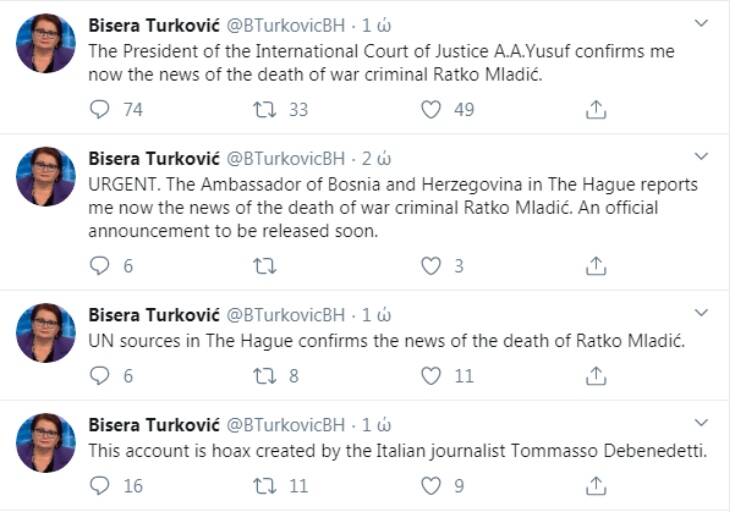Click the @BTurkovicBH handle on the hoax tweet
Image resolution: width=735 pixels, height=512 pixels.
tap(286, 424)
